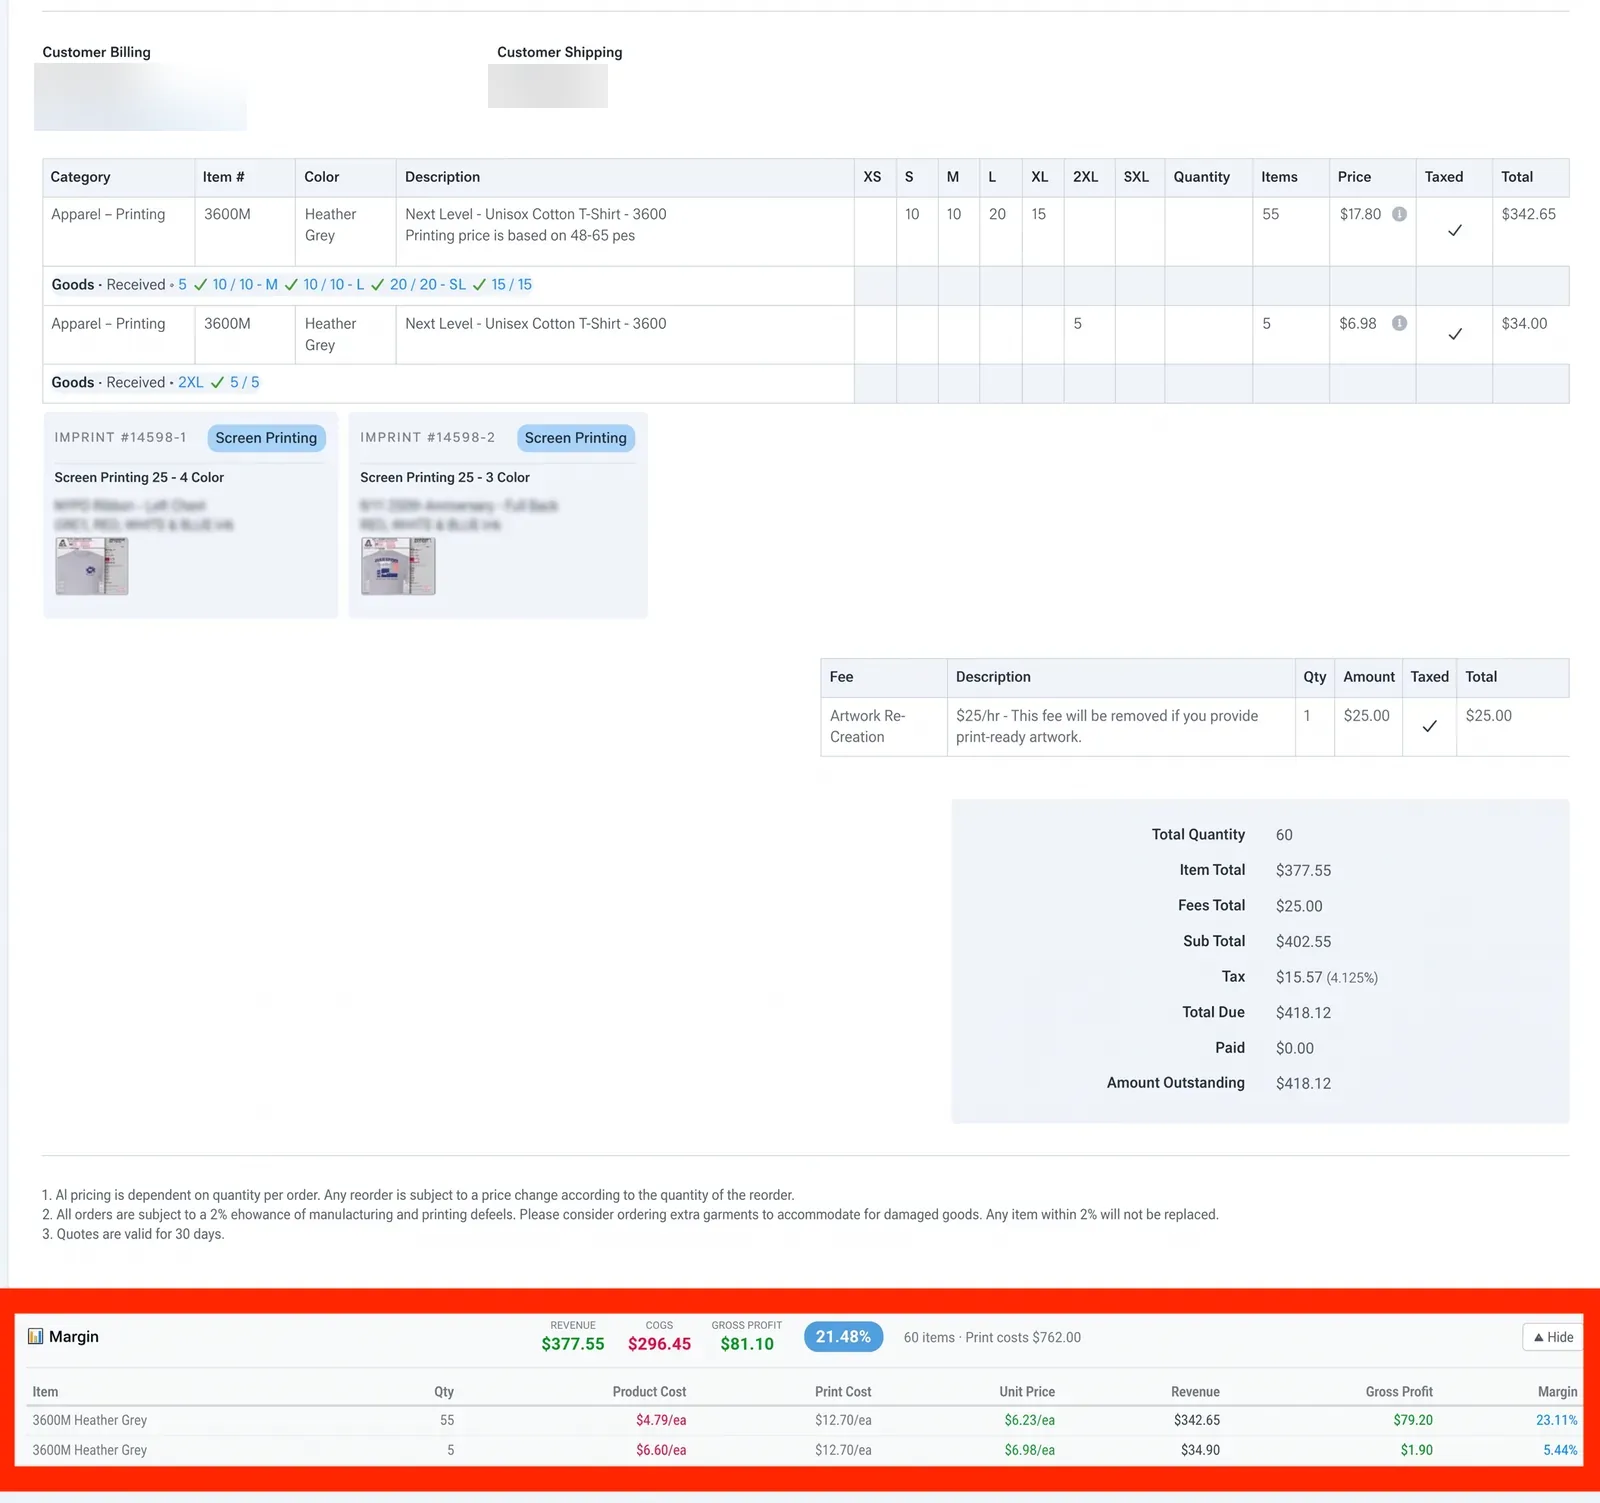Viewport: 1600px width, 1503px height.
Task: Click the $6.60/ea product cost
Action: [x=661, y=1450]
